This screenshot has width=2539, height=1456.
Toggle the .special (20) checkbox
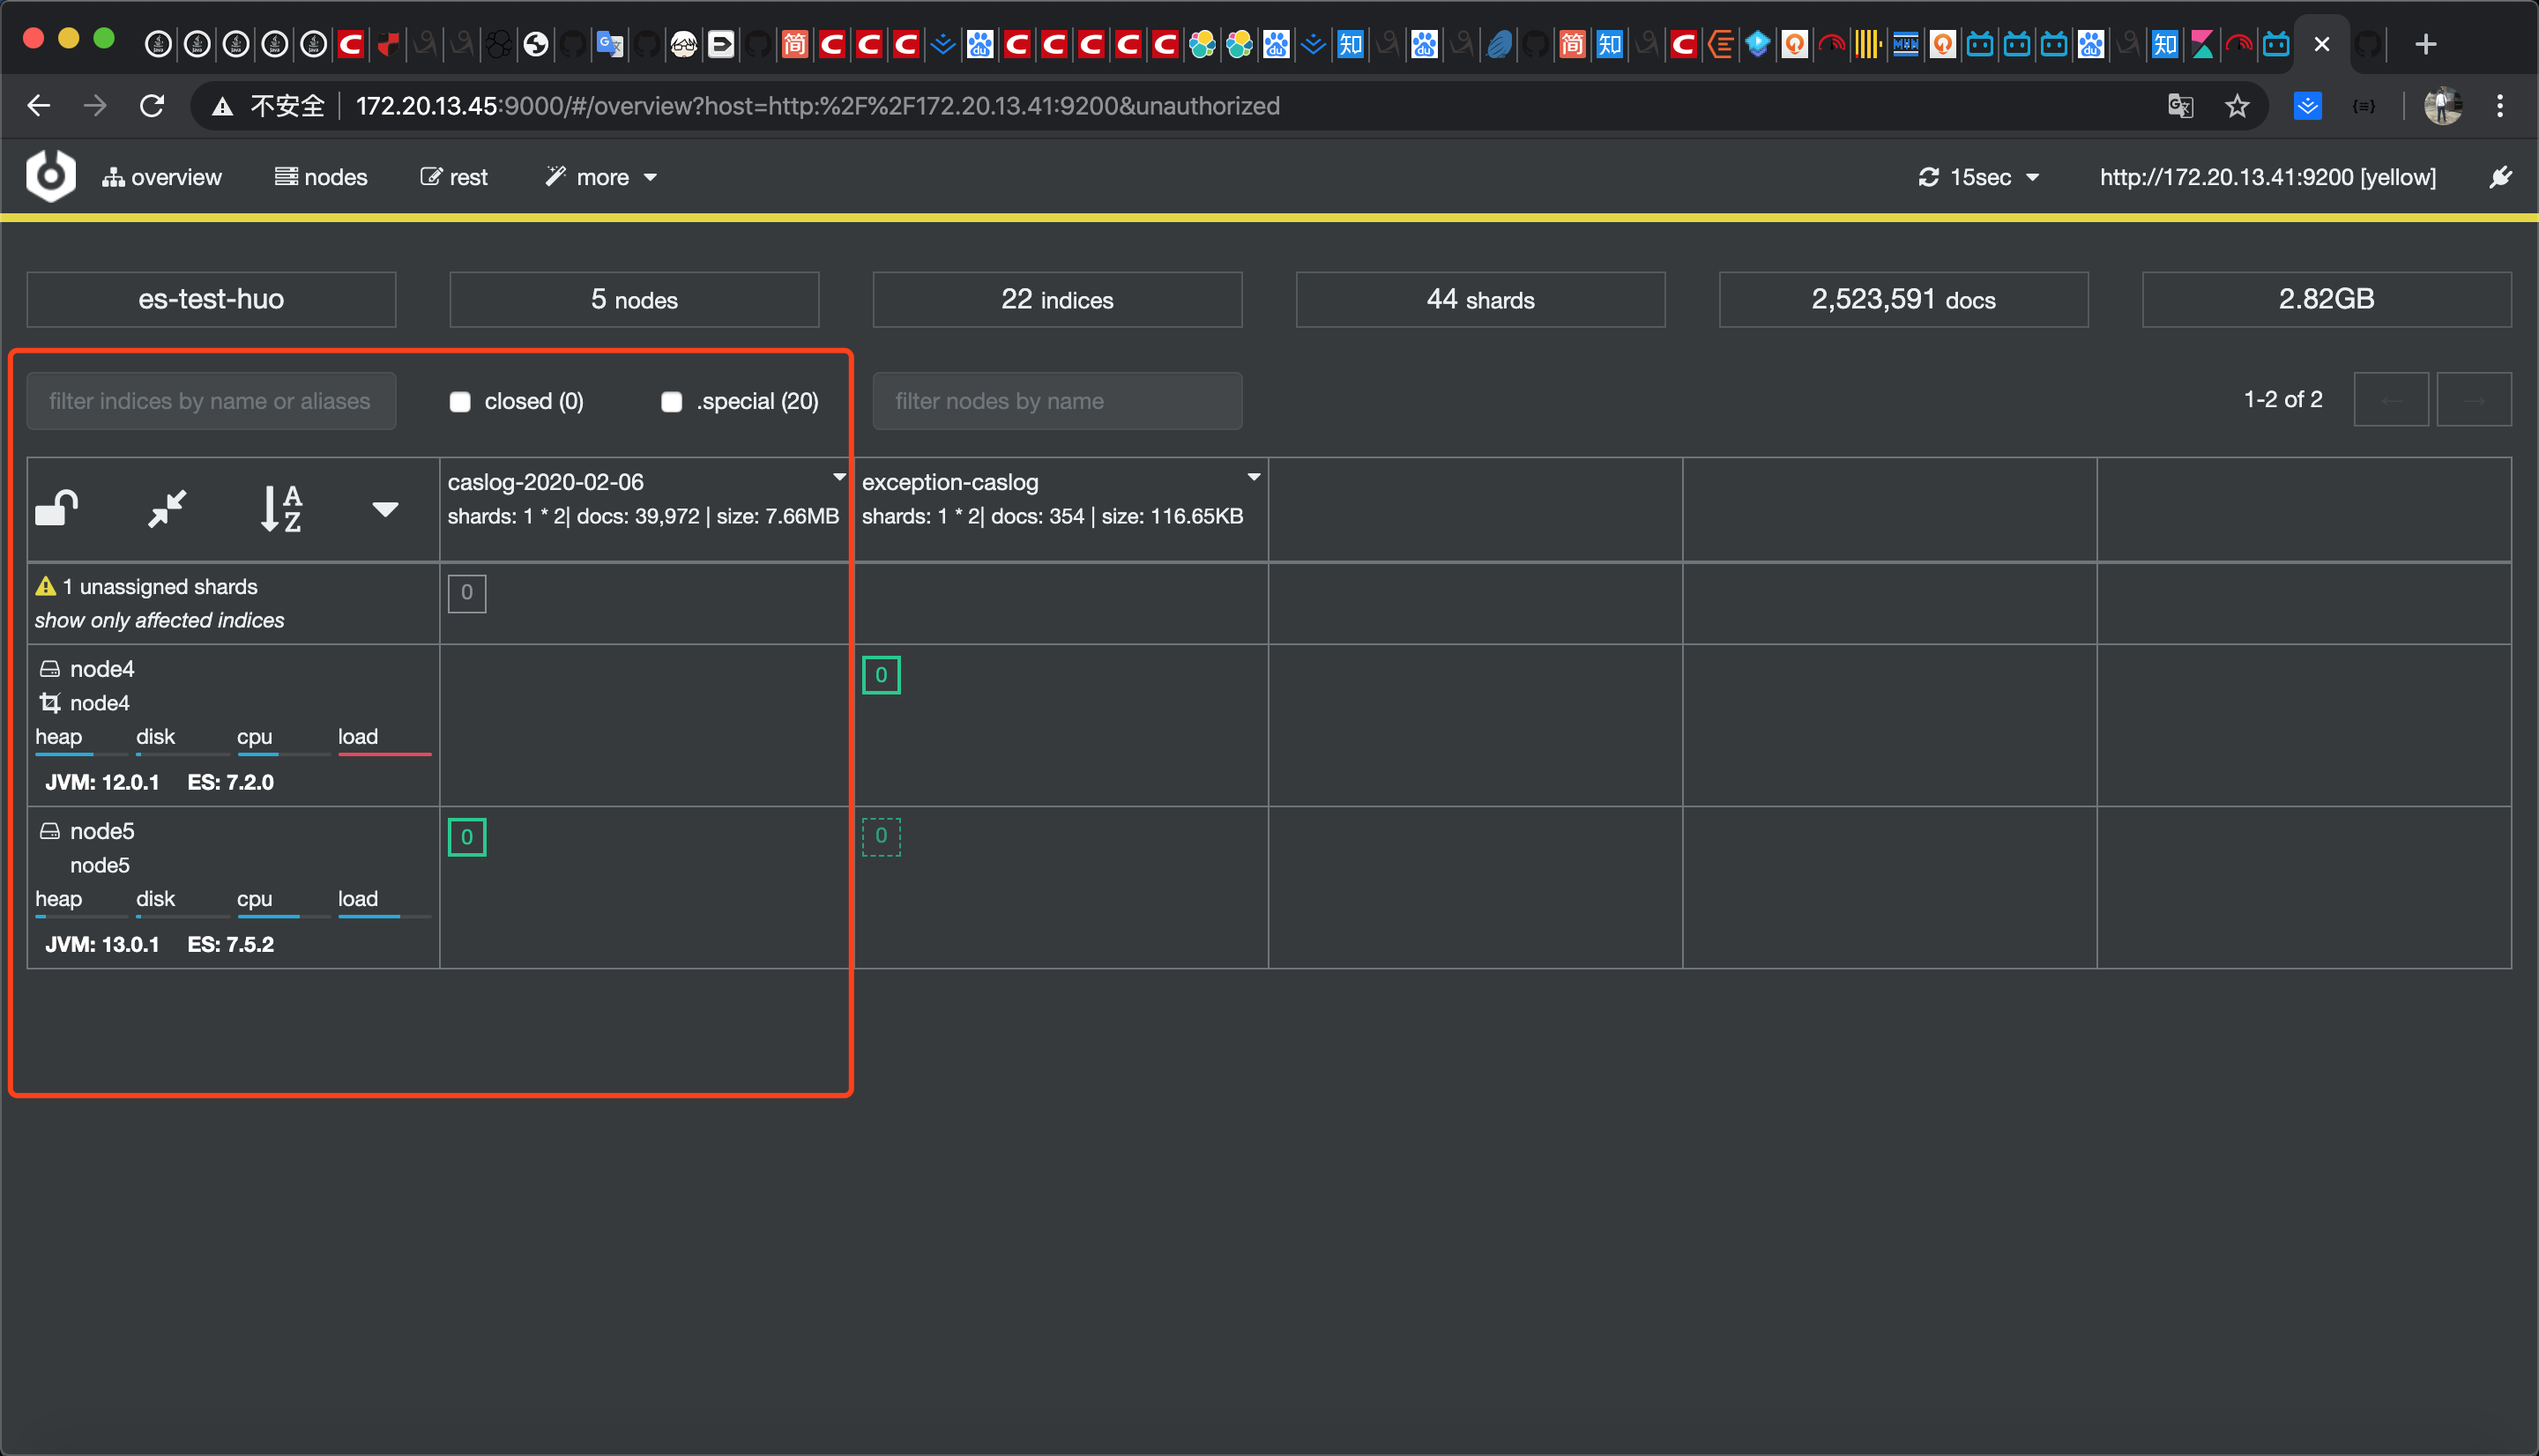coord(672,402)
